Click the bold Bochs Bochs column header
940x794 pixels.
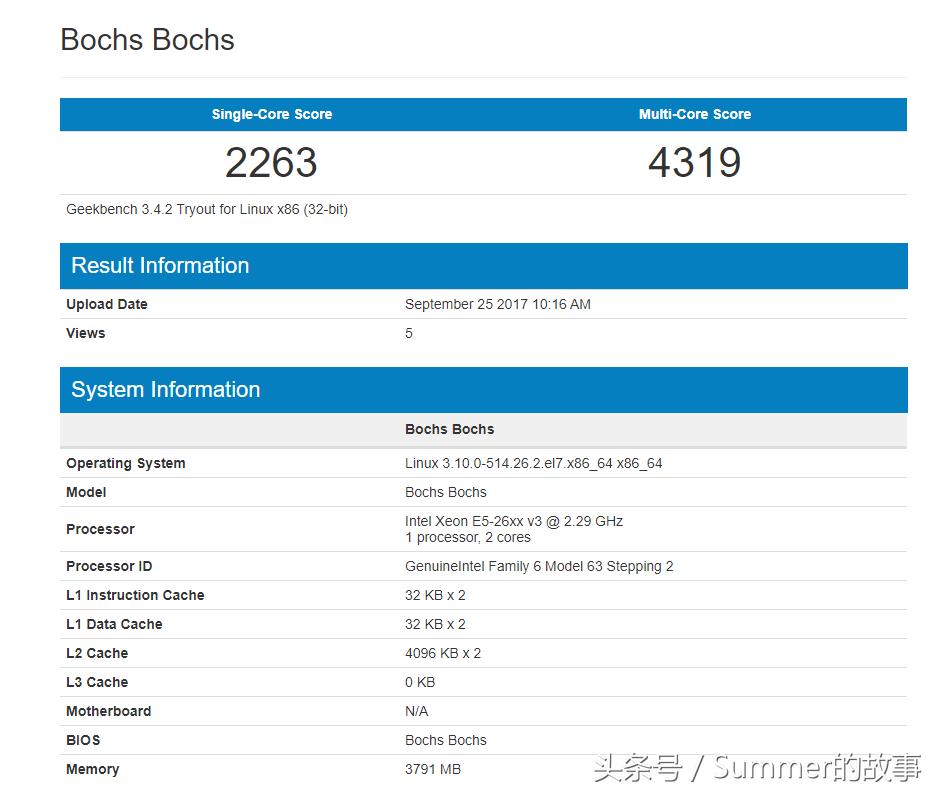tap(450, 429)
